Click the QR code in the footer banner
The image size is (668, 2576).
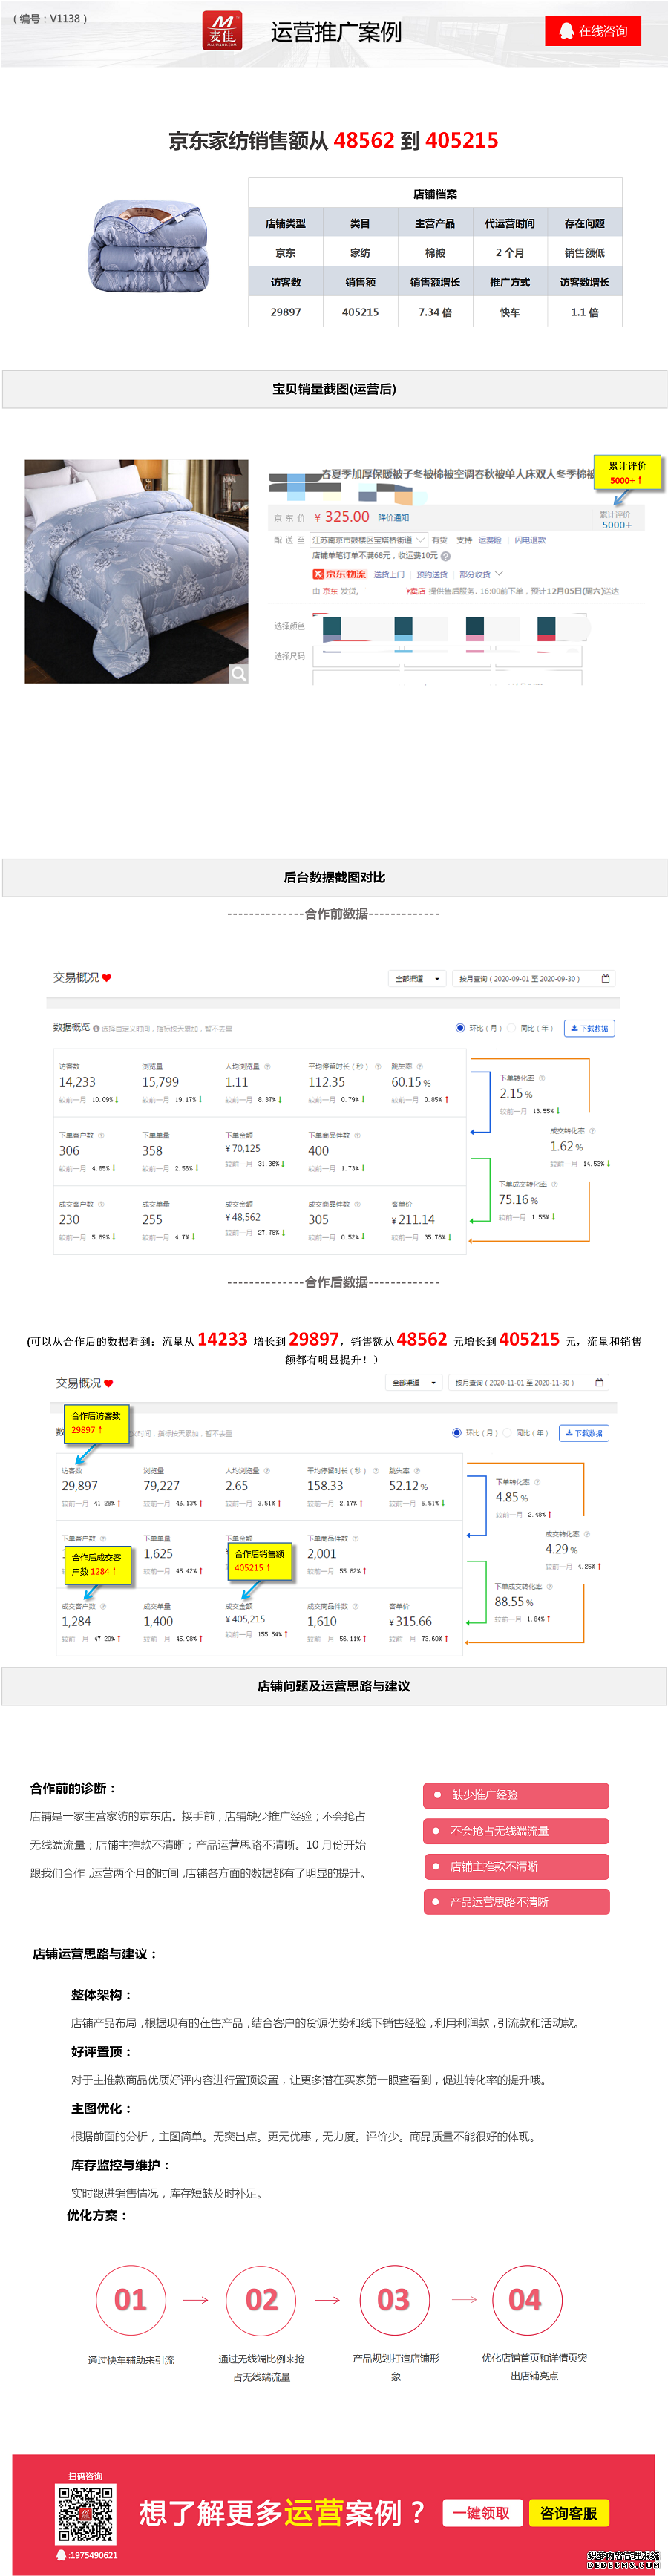pos(85,2513)
